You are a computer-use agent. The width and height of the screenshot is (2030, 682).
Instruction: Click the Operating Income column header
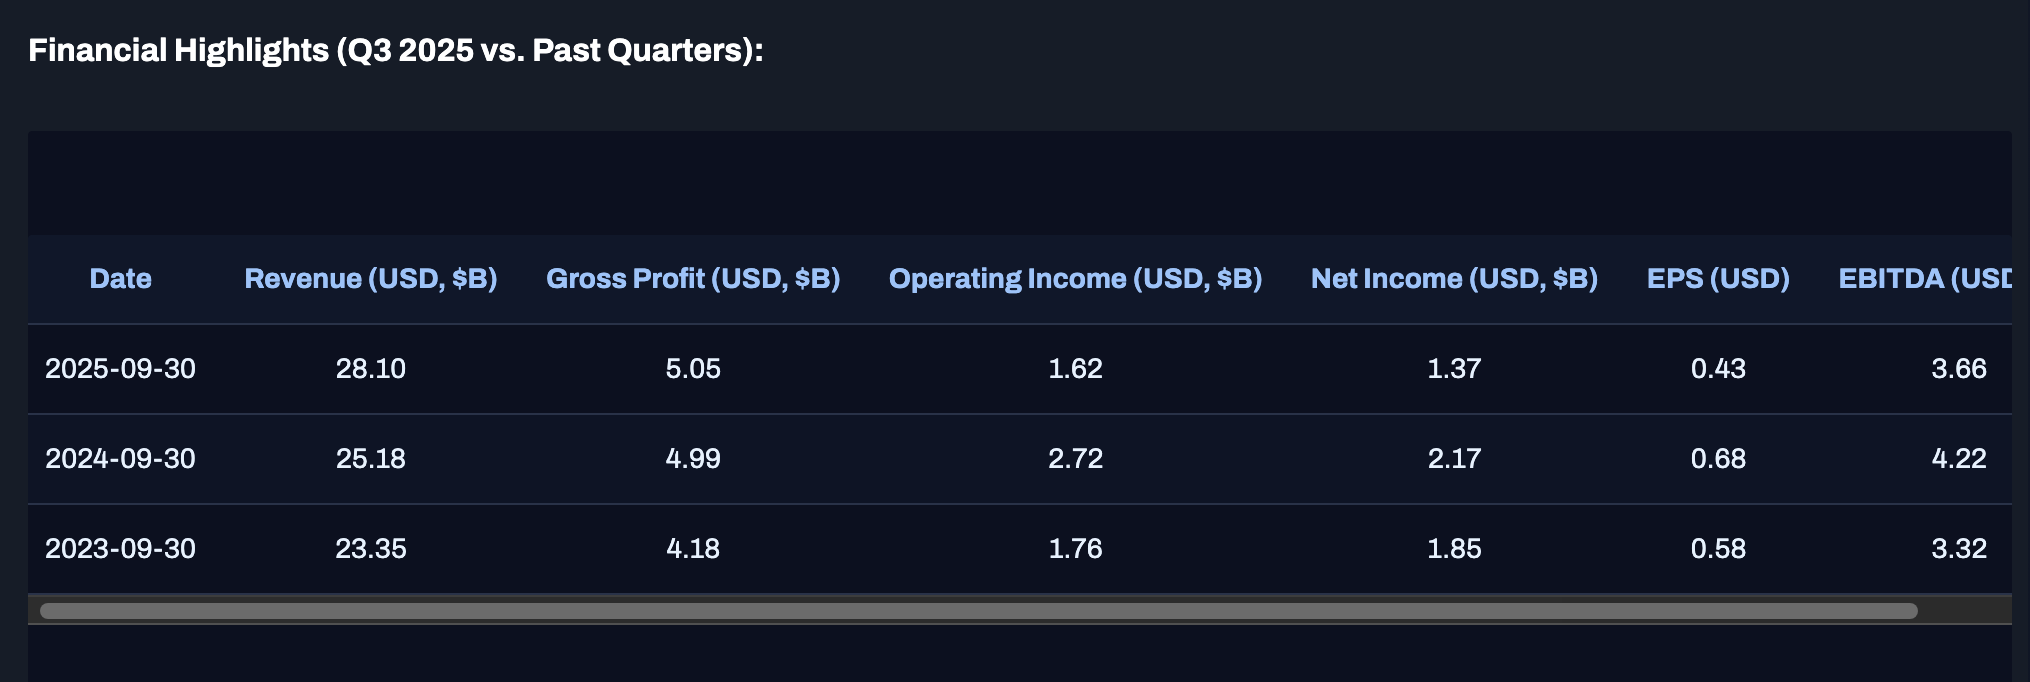[x=1075, y=278]
